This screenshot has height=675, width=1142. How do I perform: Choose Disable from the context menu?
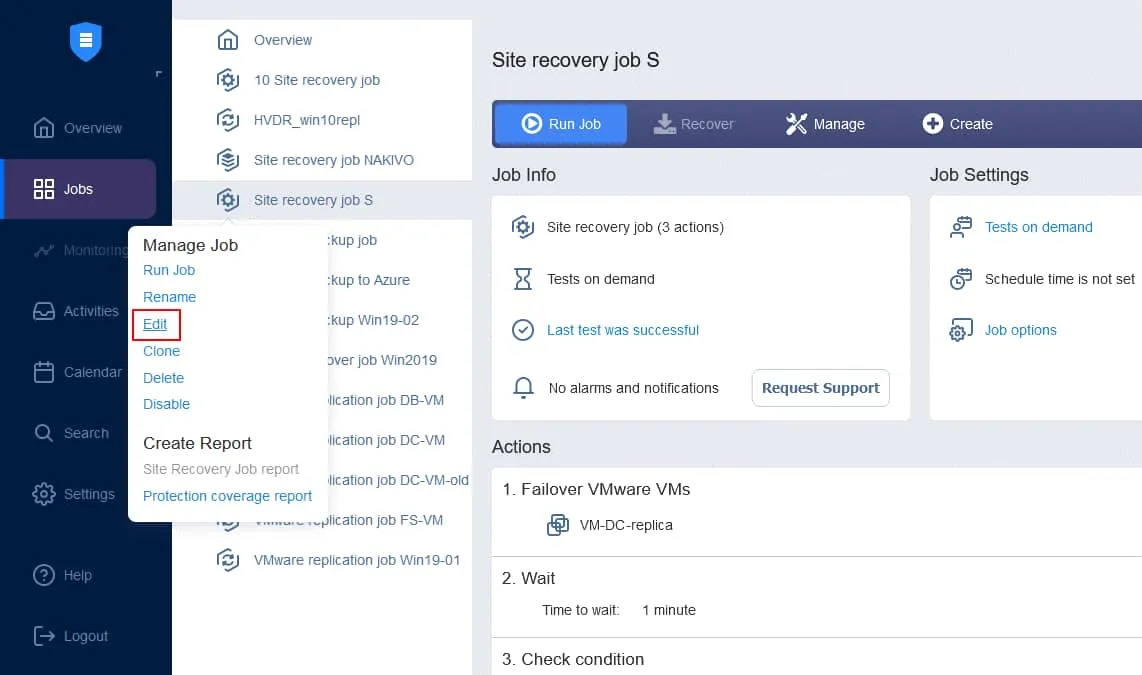166,404
